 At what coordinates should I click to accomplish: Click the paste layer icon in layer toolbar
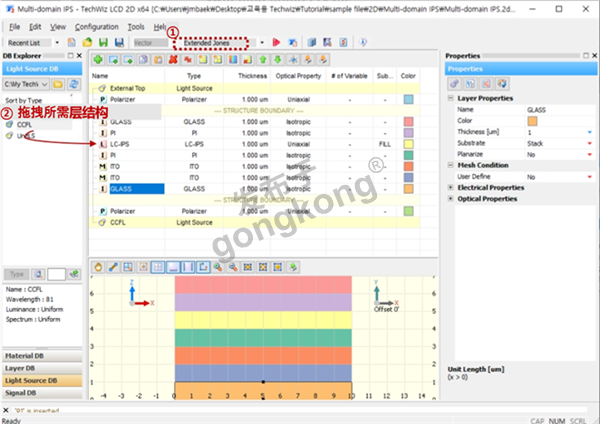click(158, 60)
